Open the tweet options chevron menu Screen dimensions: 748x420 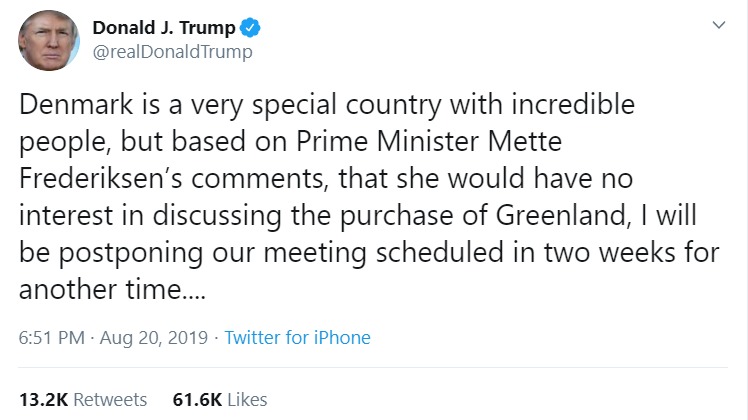point(717,27)
